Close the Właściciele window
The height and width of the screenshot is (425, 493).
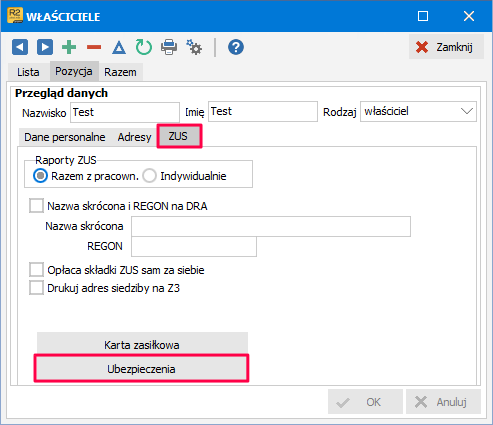point(469,16)
